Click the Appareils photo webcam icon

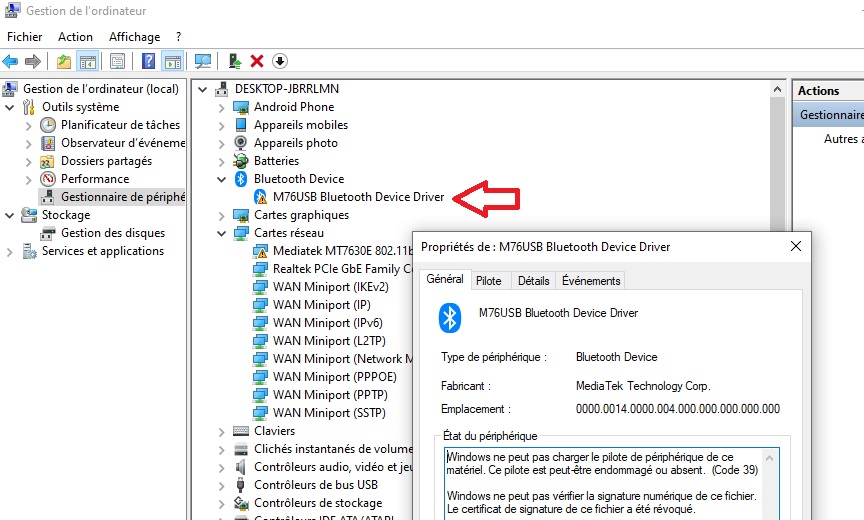click(241, 143)
